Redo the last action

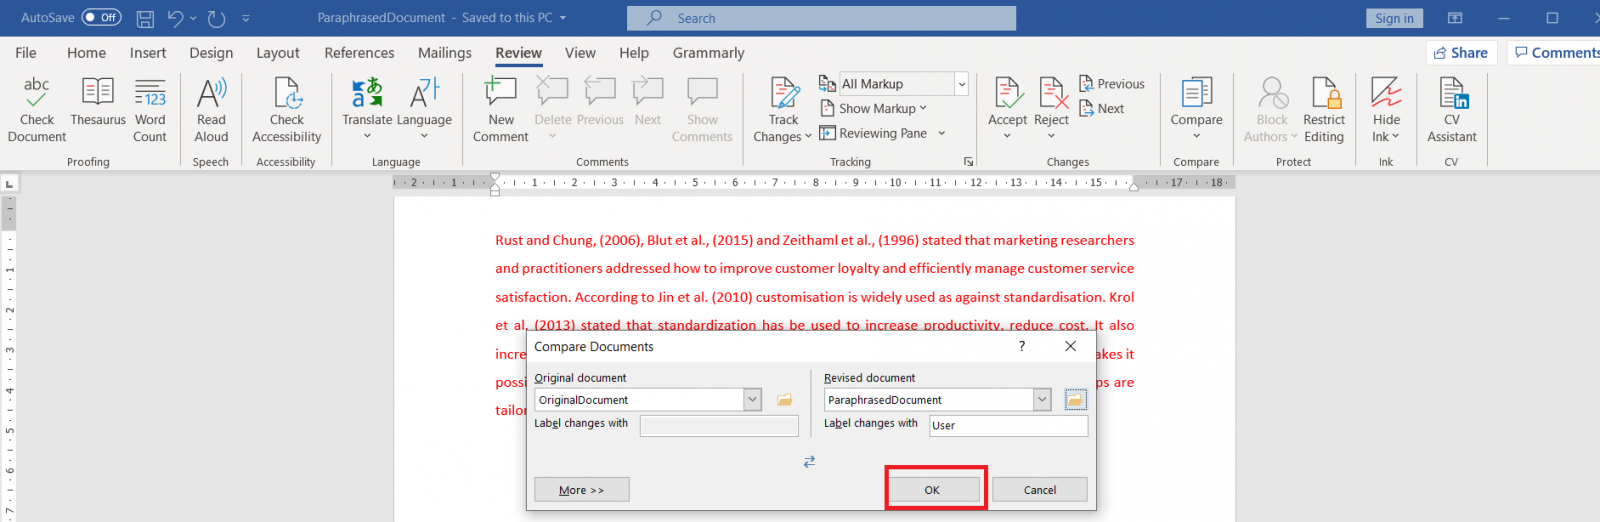216,18
